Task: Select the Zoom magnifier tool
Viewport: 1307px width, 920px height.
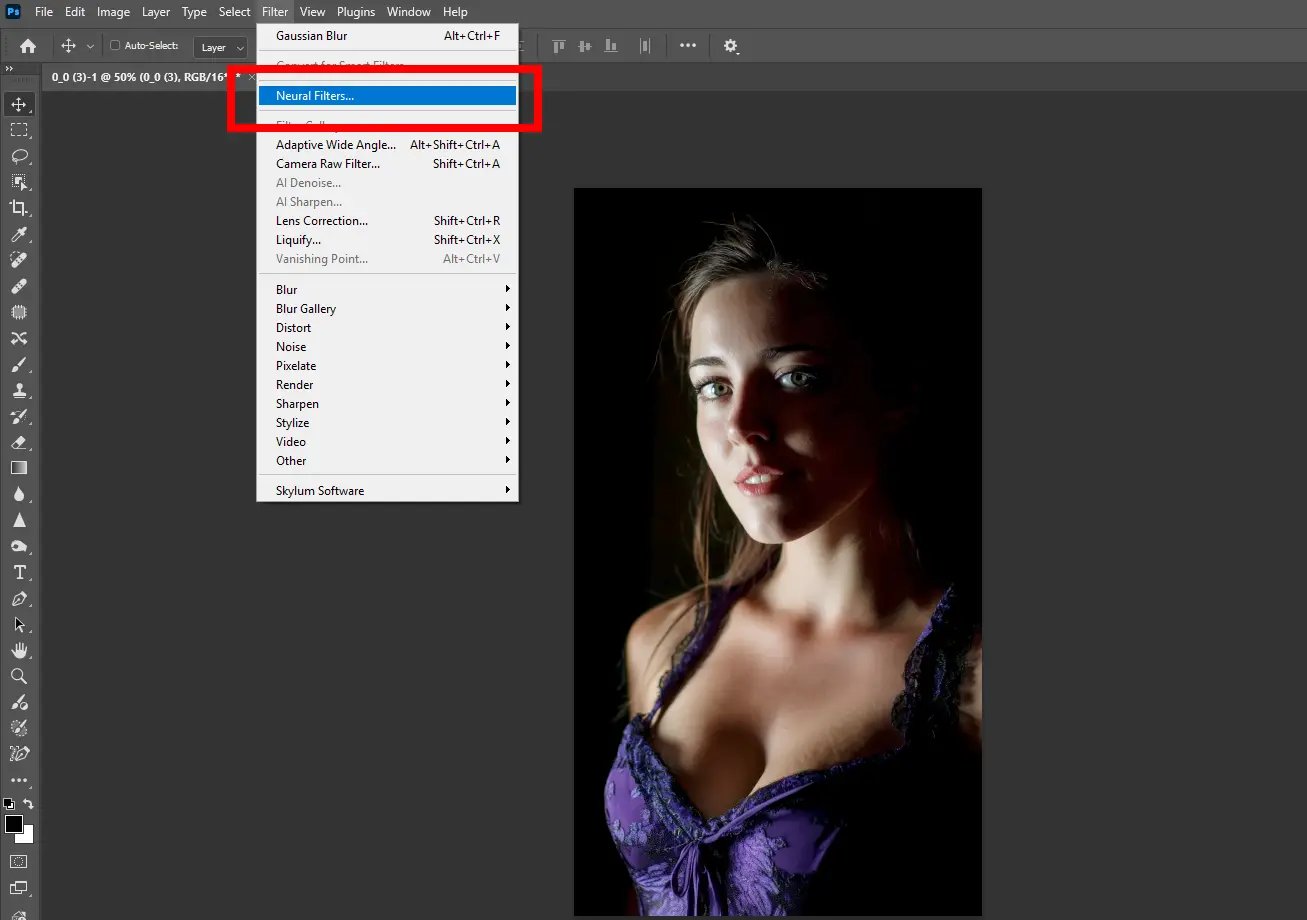Action: point(19,676)
